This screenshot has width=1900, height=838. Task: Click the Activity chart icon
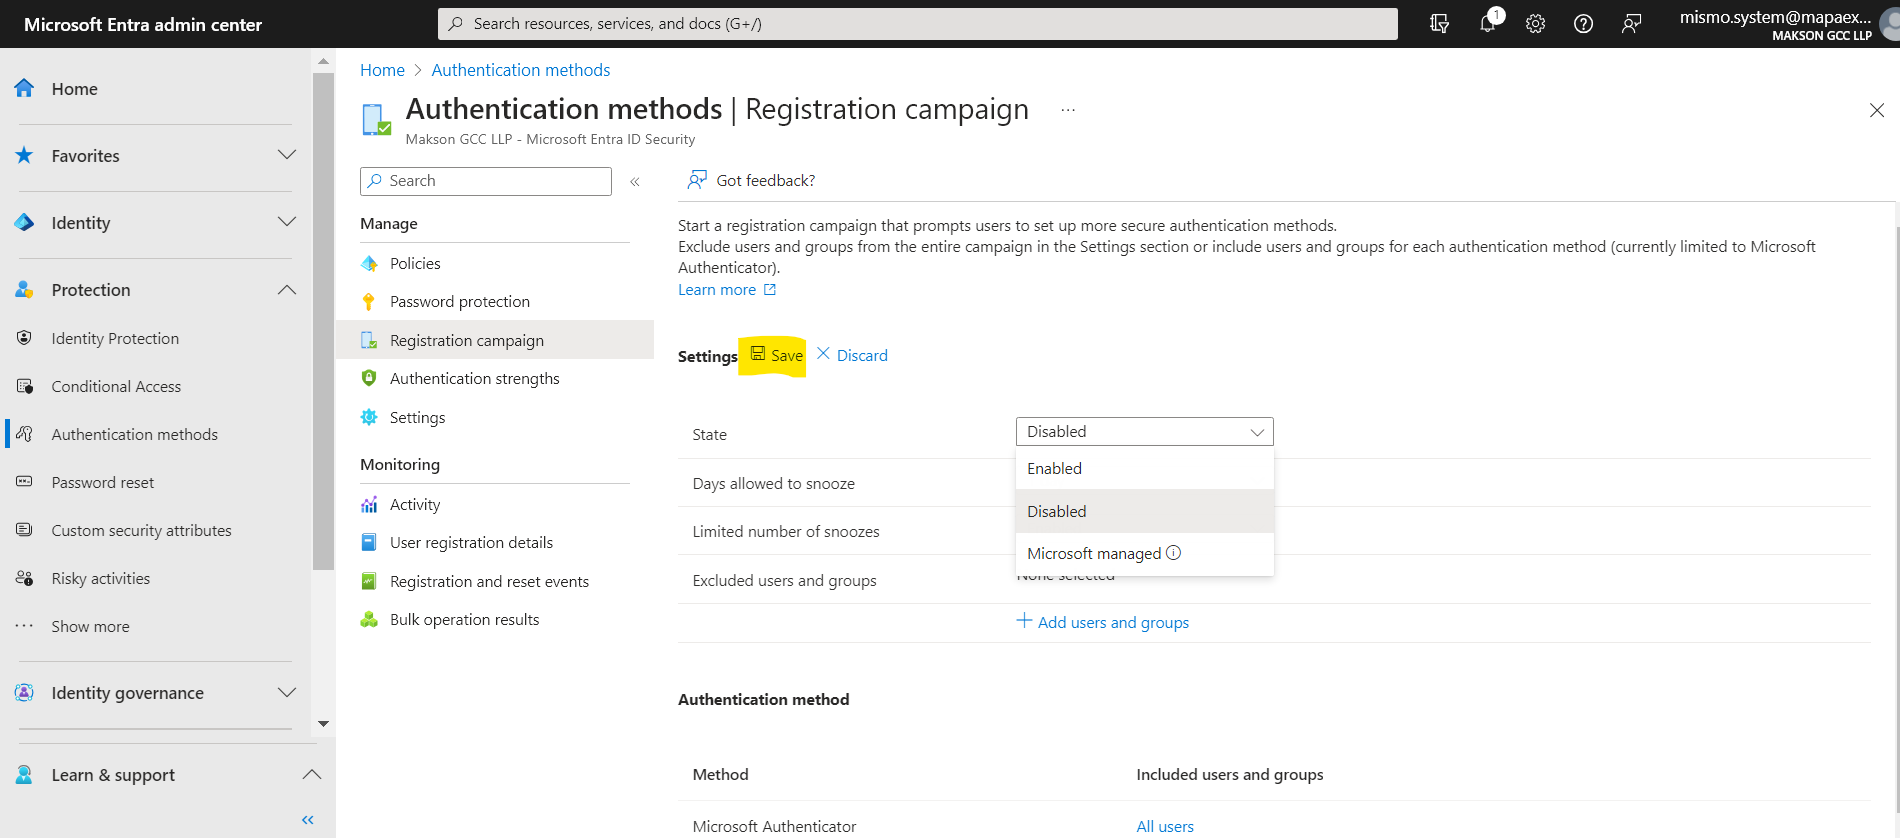point(369,504)
